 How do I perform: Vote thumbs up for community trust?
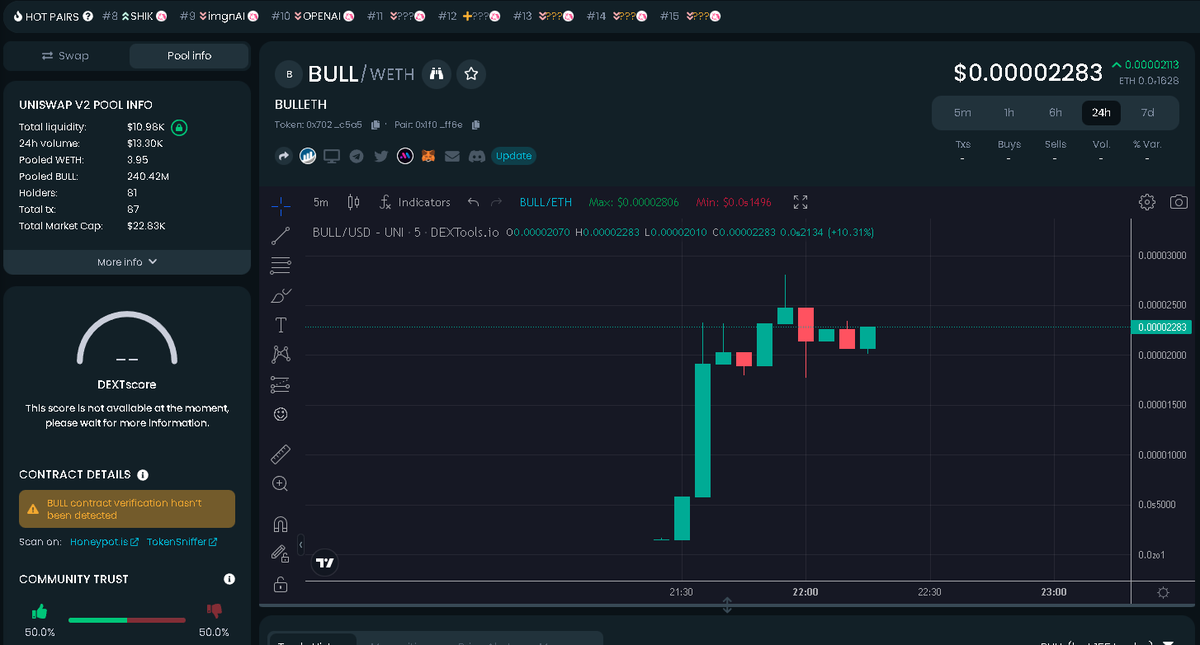tap(40, 611)
